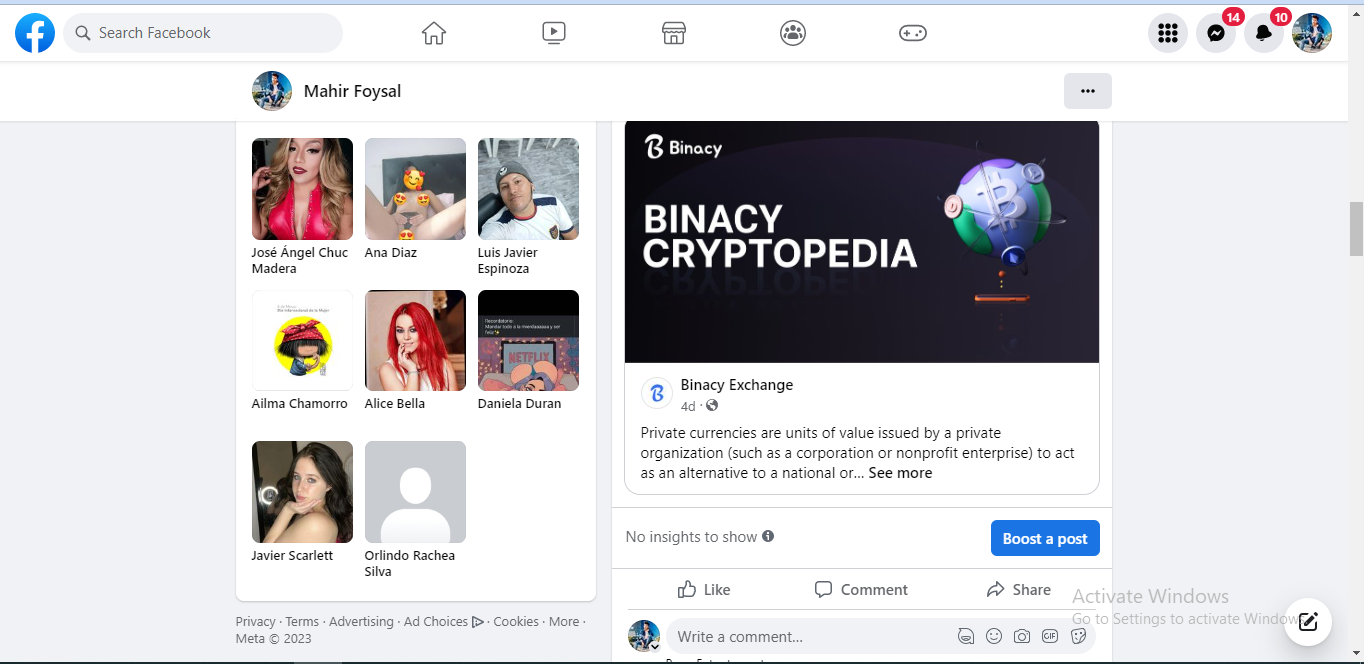Screen dimensions: 1364x664
Task: Click the Comment button
Action: pos(861,590)
